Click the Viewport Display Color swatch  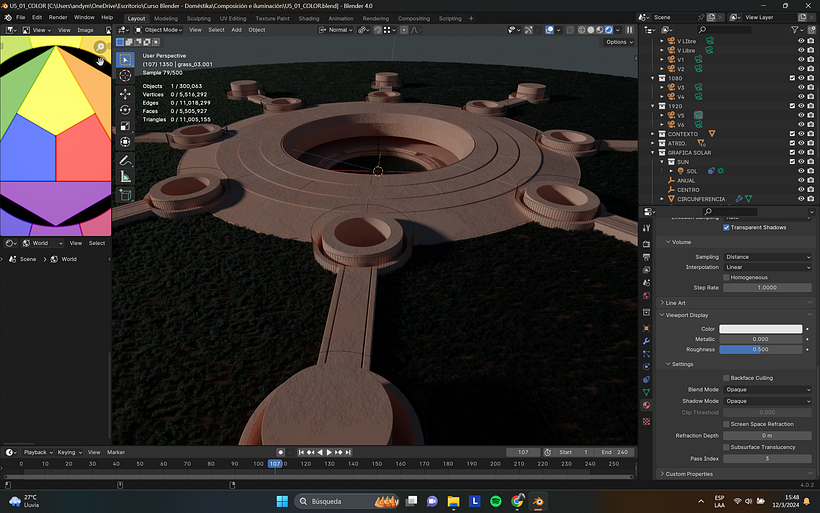pos(760,329)
